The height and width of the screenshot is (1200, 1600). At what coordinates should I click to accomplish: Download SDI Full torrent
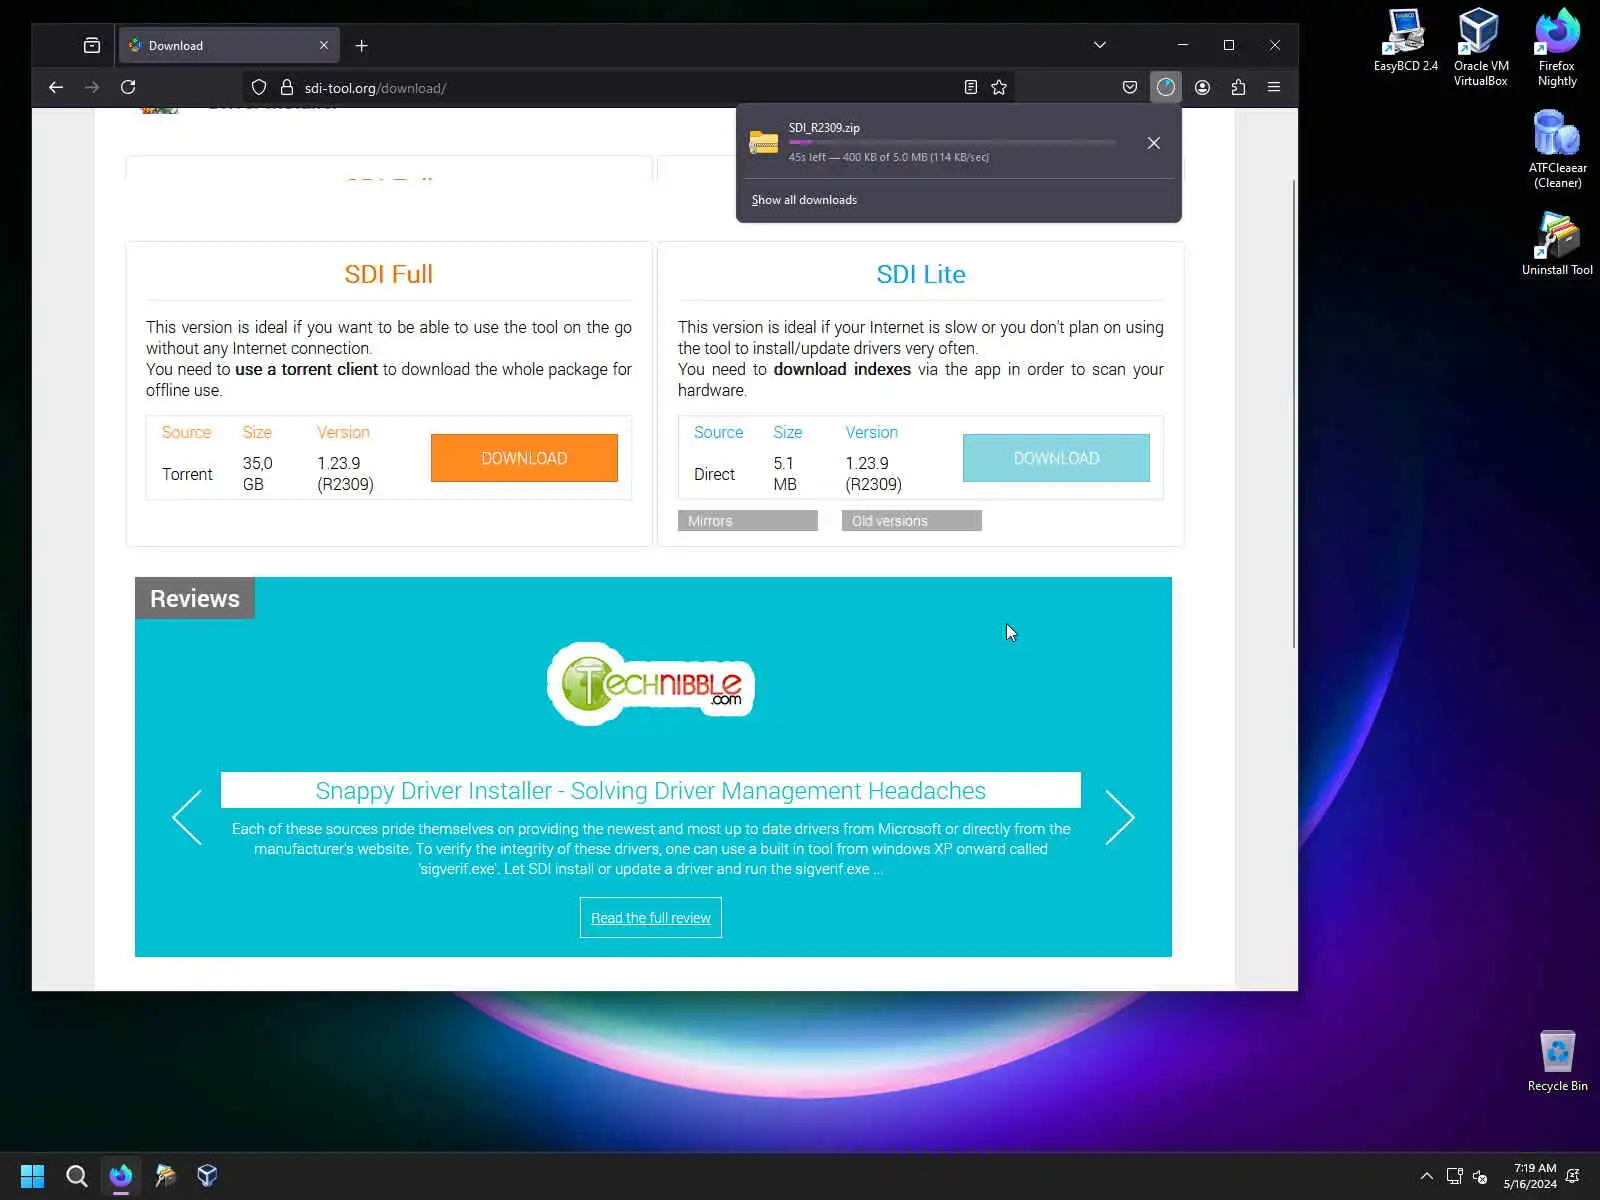(524, 458)
